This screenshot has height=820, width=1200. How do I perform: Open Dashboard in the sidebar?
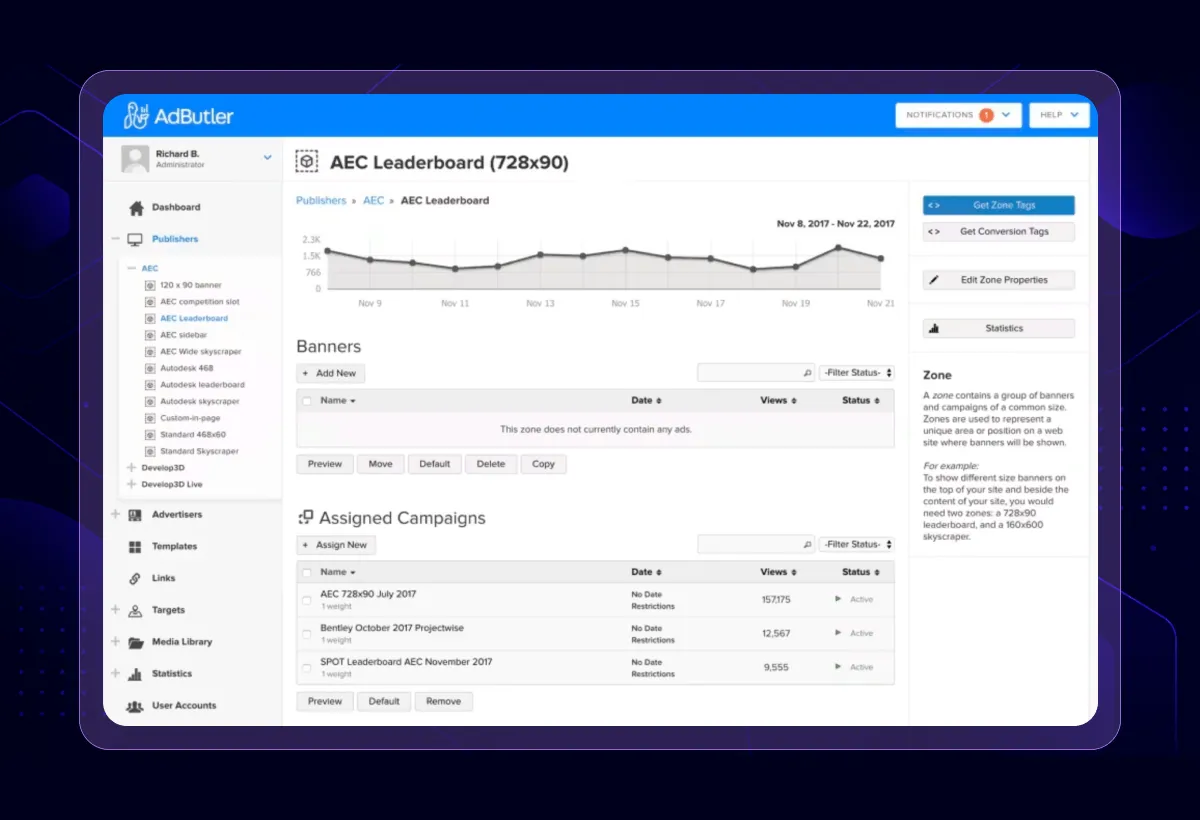click(176, 208)
